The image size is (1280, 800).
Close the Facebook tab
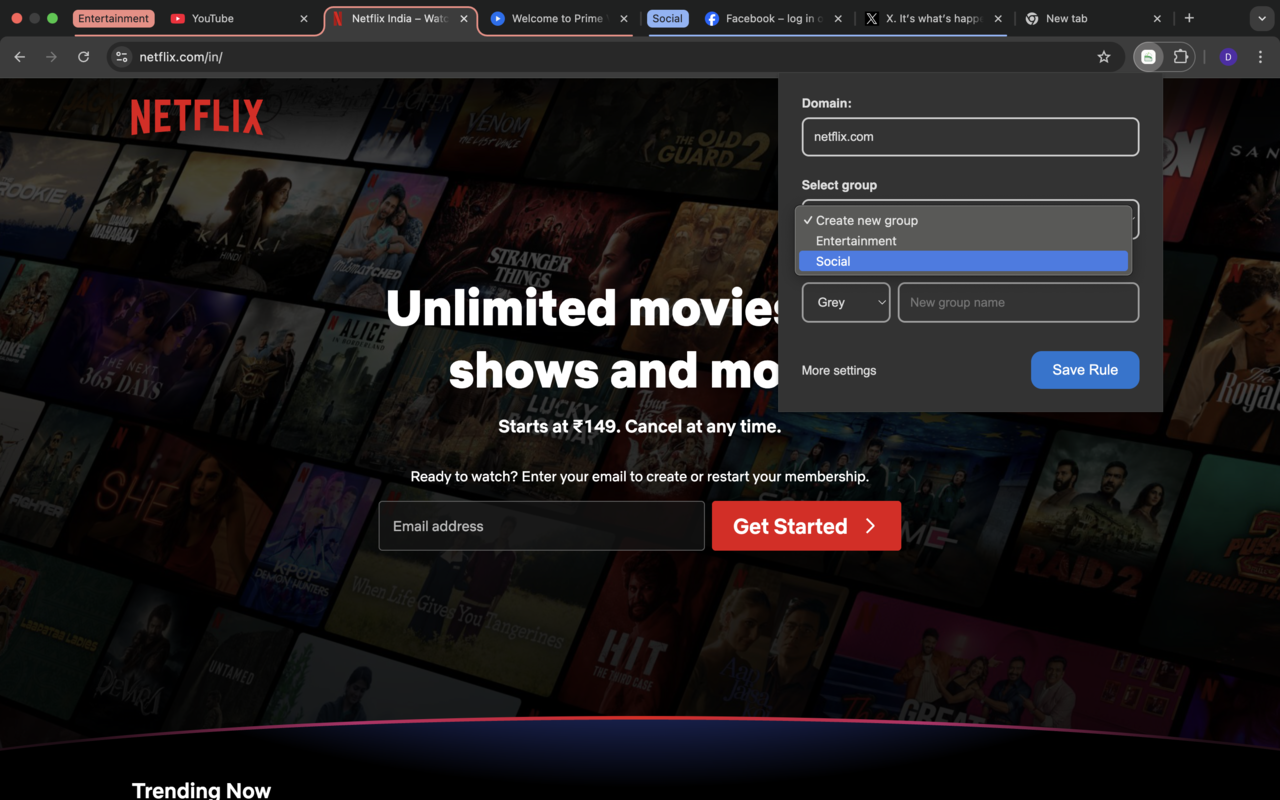[838, 18]
